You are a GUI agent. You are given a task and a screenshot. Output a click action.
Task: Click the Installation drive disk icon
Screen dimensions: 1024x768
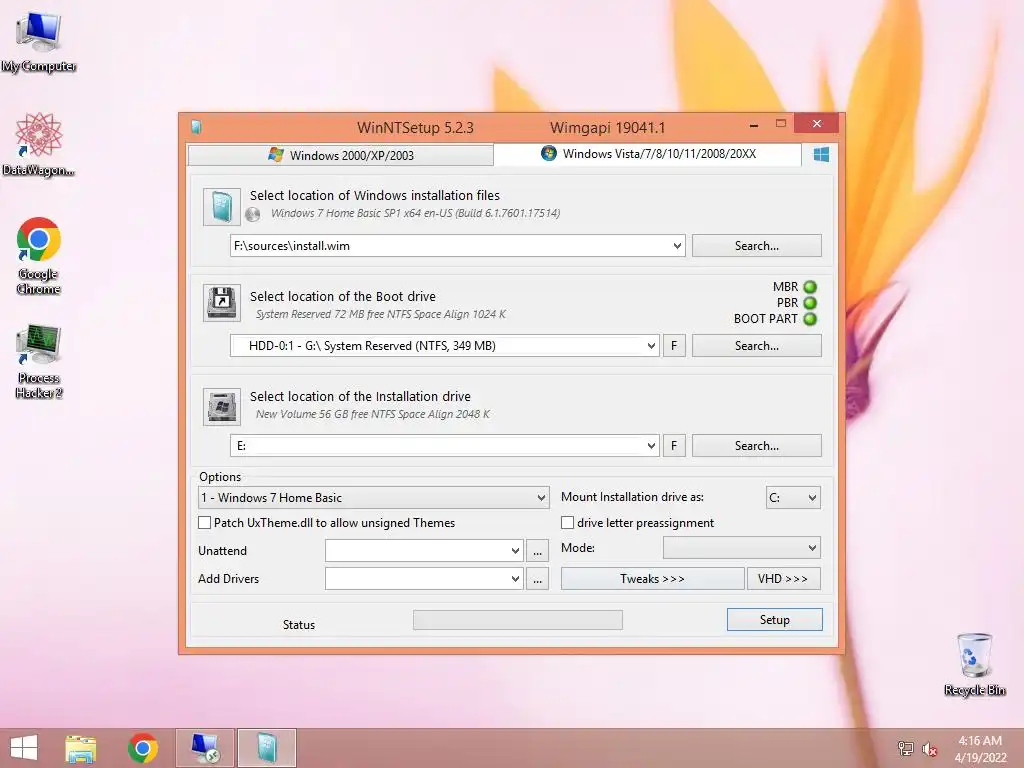tap(221, 406)
